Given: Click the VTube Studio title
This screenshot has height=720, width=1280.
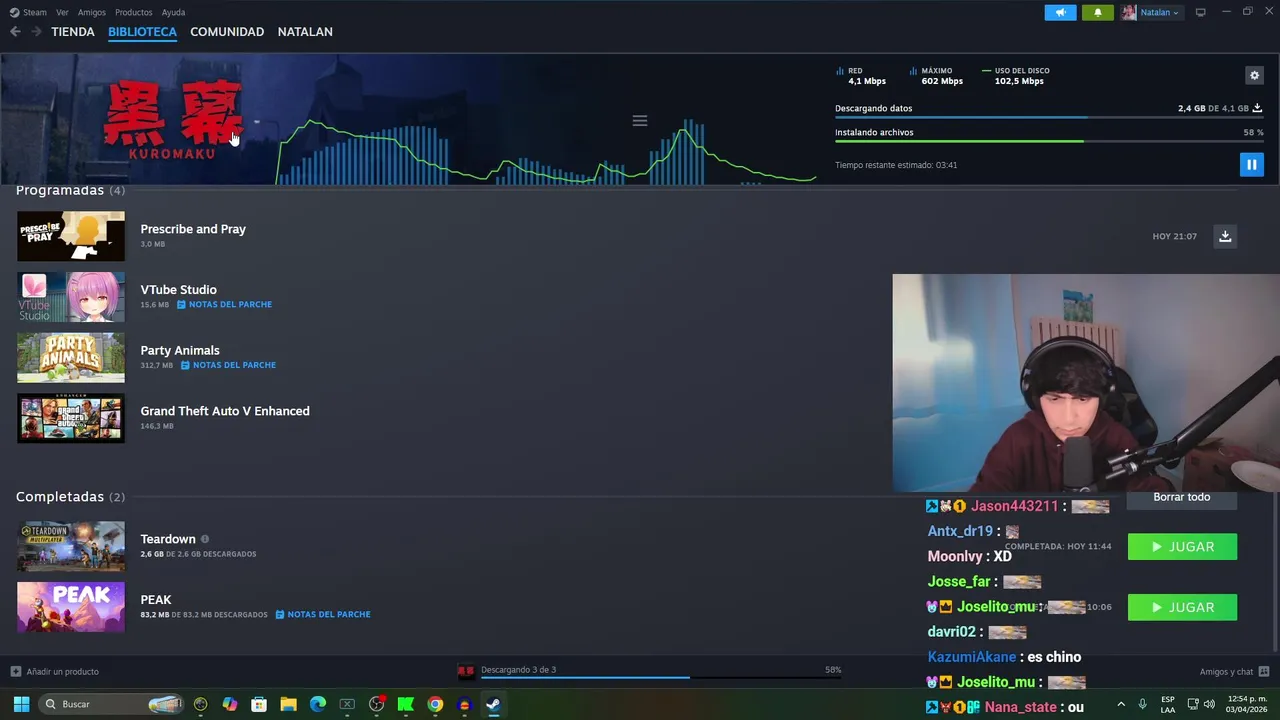Looking at the screenshot, I should point(178,290).
